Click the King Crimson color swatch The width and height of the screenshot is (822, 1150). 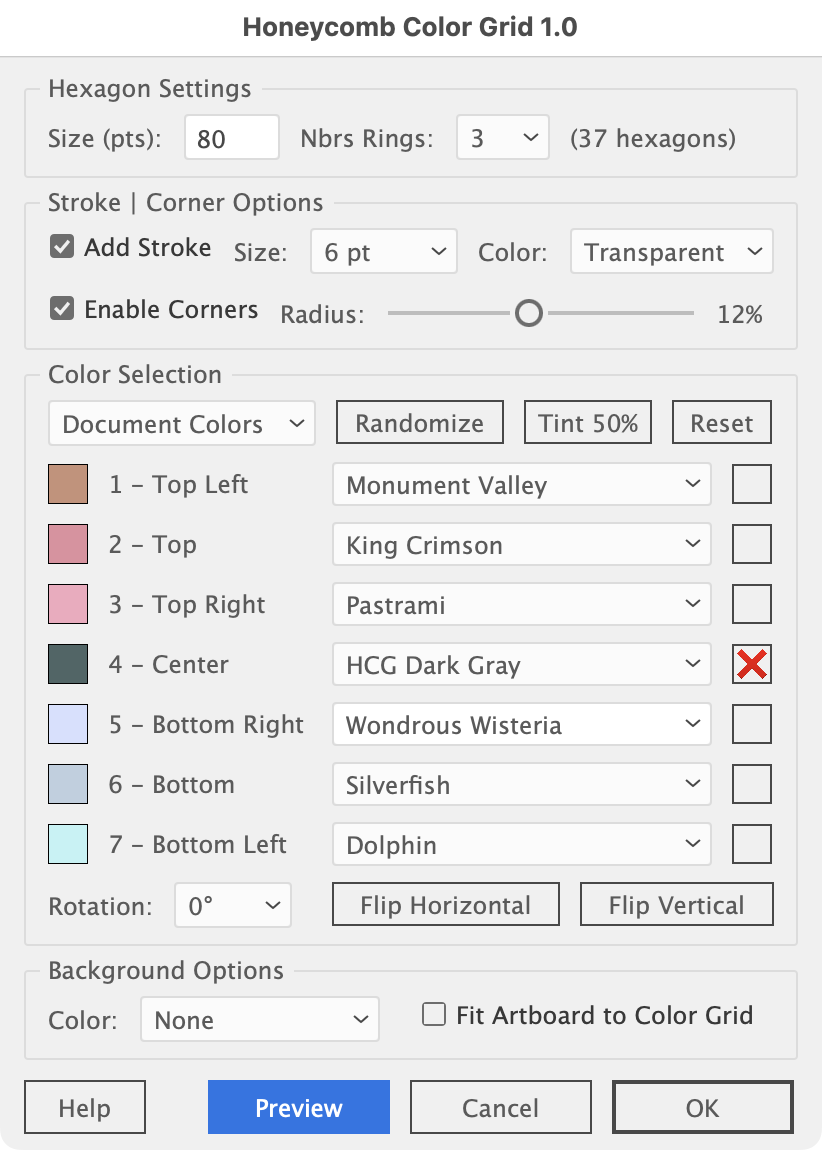[x=68, y=545]
